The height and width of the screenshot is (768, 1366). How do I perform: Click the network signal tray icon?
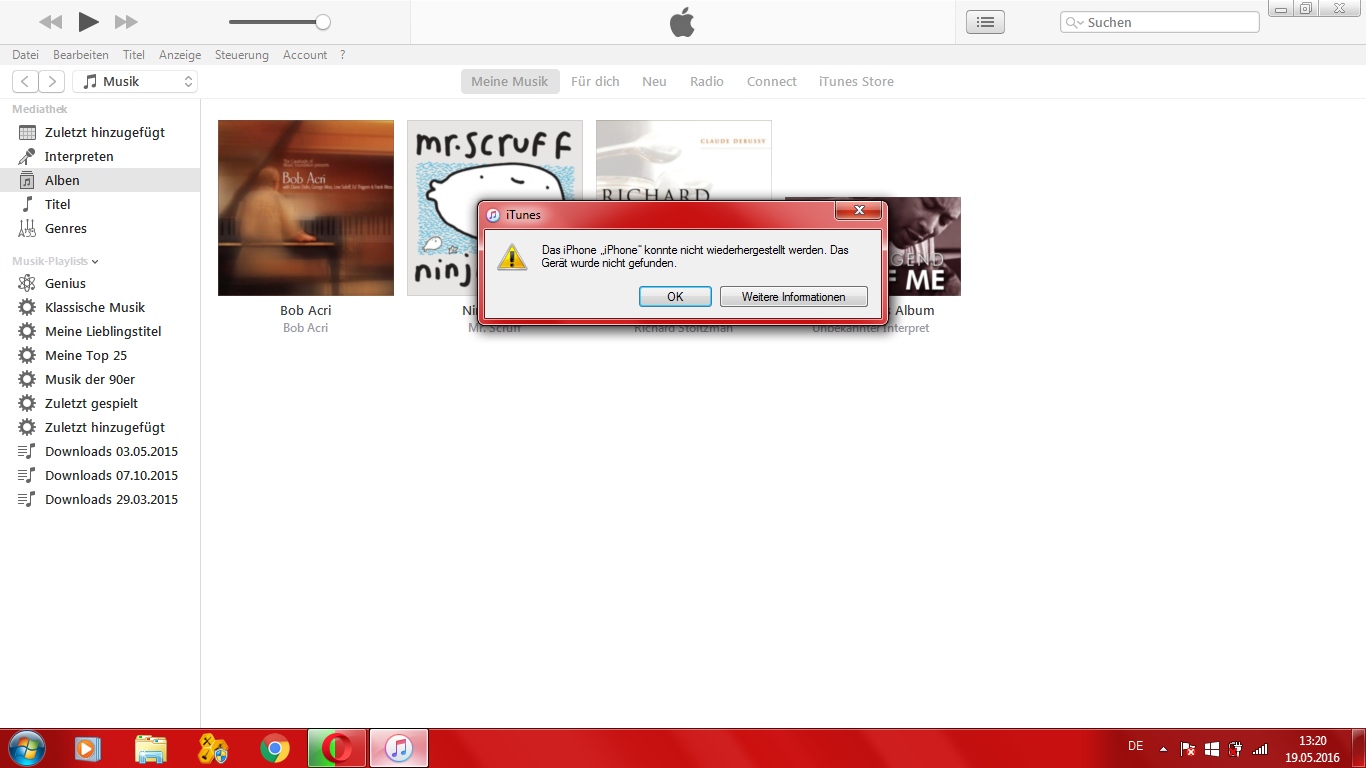point(1260,748)
